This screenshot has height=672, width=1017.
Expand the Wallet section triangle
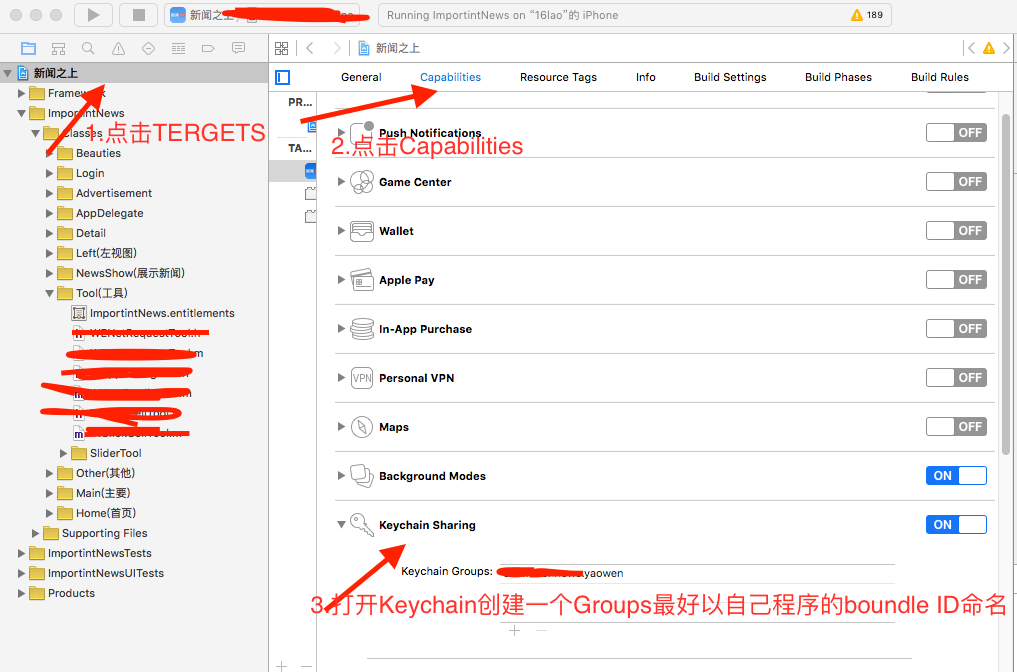tap(341, 230)
